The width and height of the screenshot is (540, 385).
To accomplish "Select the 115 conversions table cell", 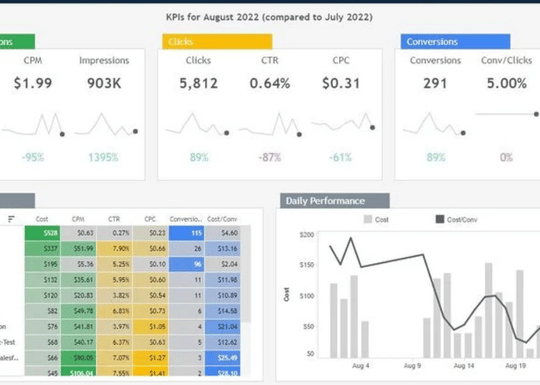I will coord(186,233).
